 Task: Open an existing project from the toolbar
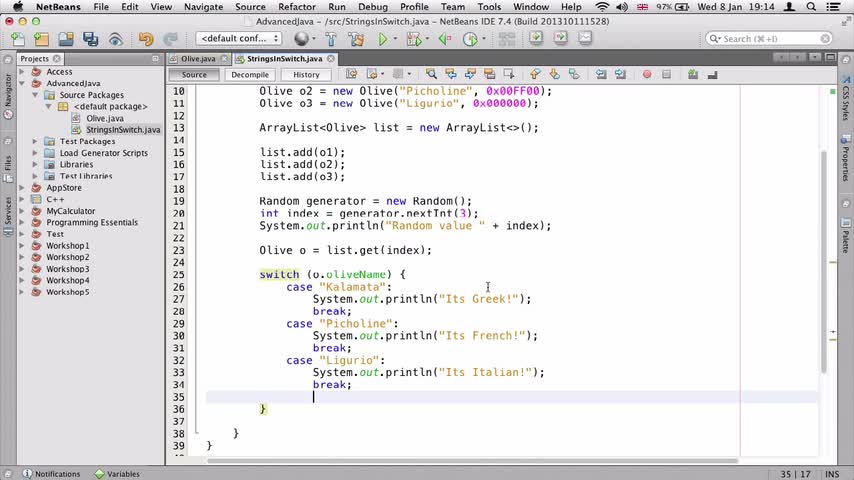click(x=66, y=39)
